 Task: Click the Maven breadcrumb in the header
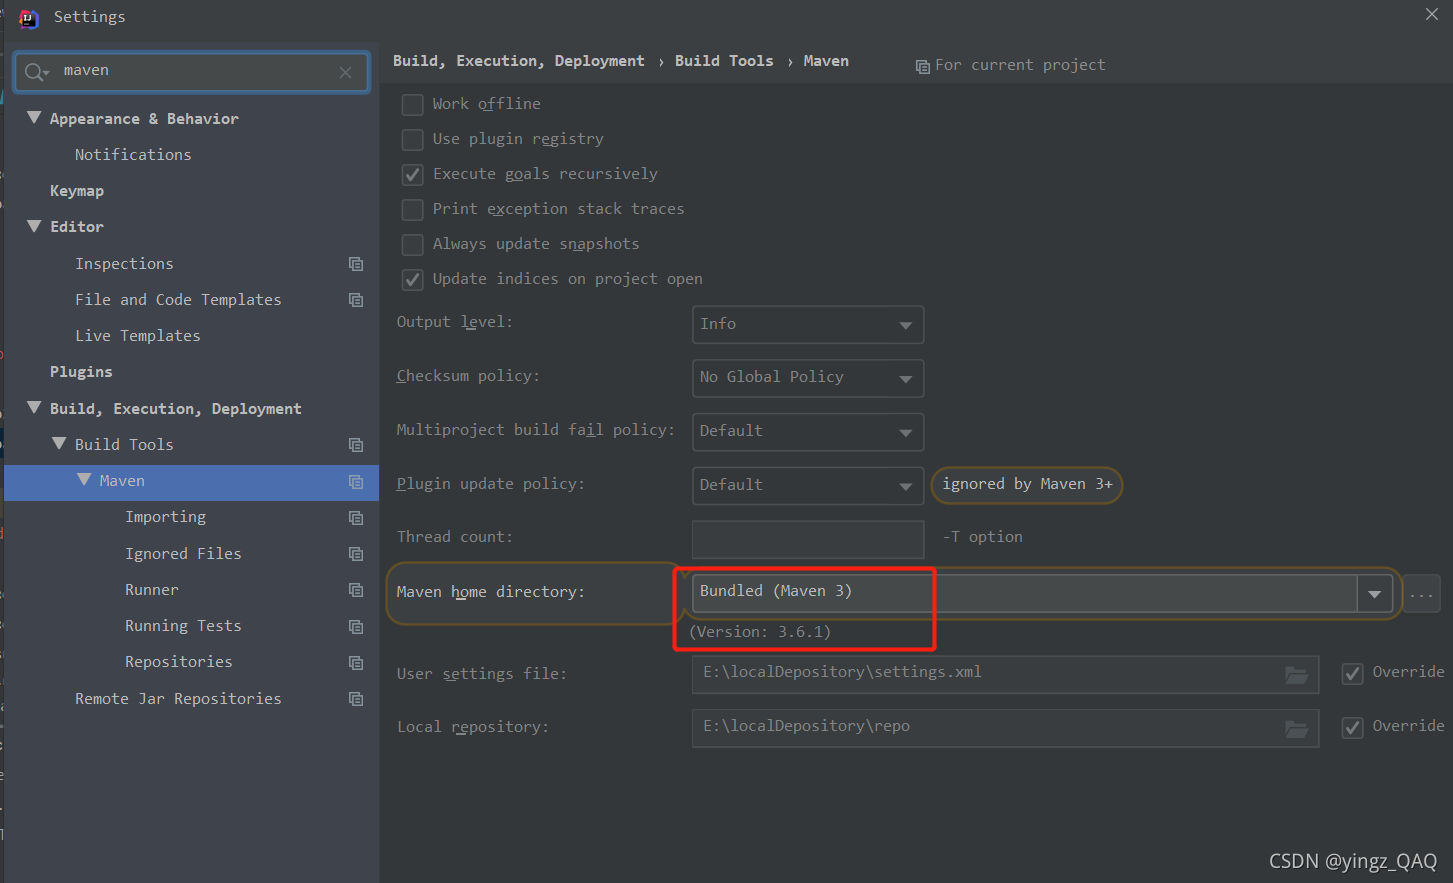click(826, 61)
